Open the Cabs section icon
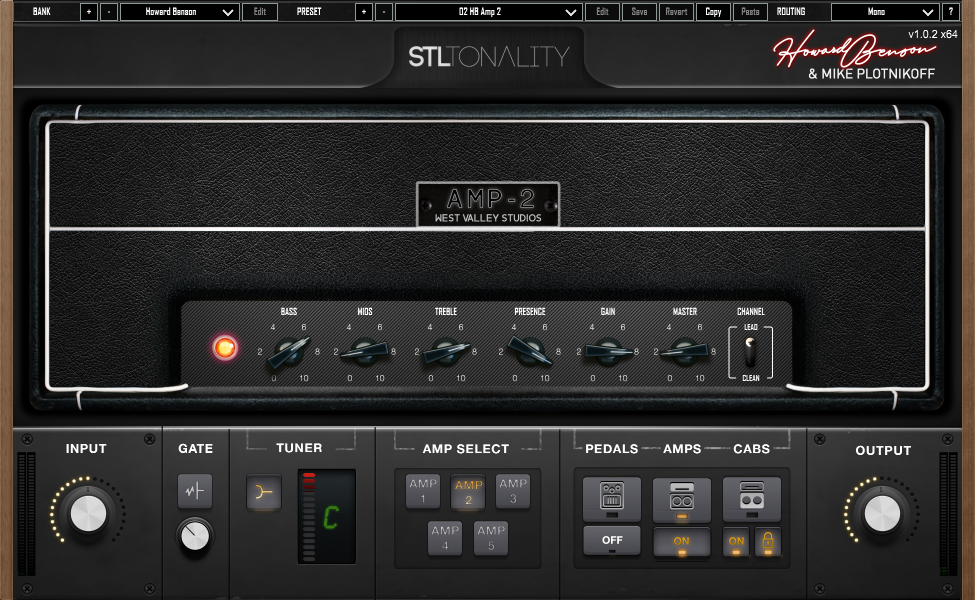 tap(751, 499)
